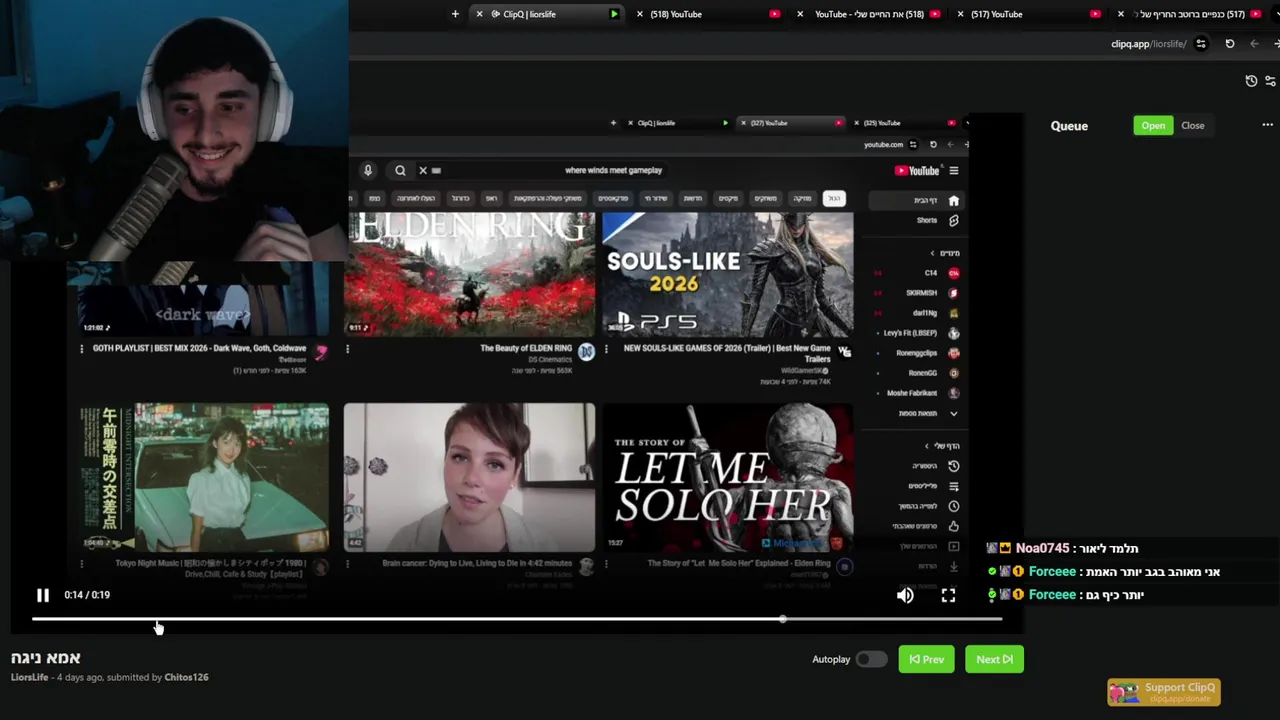Open the YouTube hamburger menu in video
1280x720 pixels.
point(954,171)
